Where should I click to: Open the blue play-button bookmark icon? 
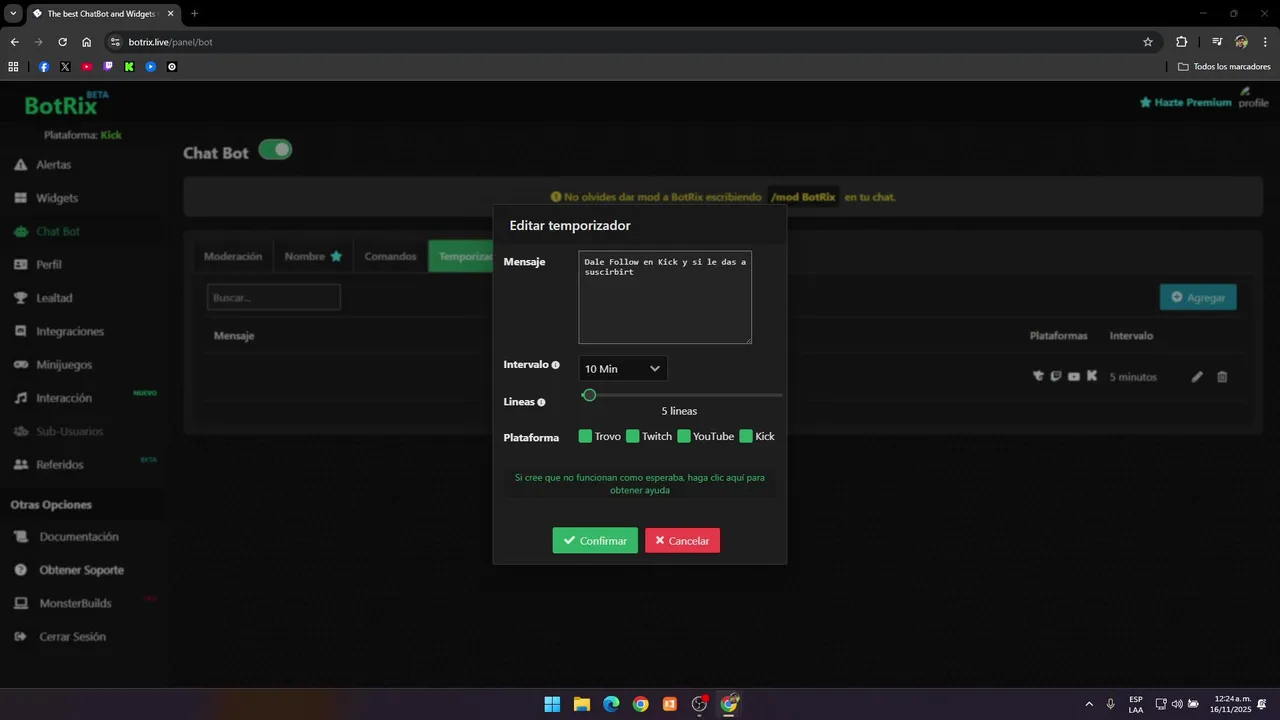(151, 67)
